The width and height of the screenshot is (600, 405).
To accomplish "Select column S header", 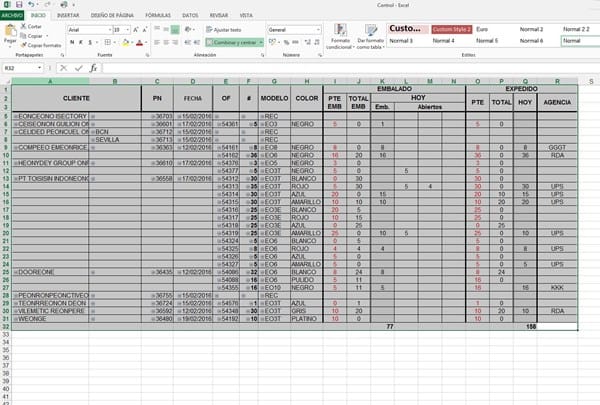I will click(591, 81).
